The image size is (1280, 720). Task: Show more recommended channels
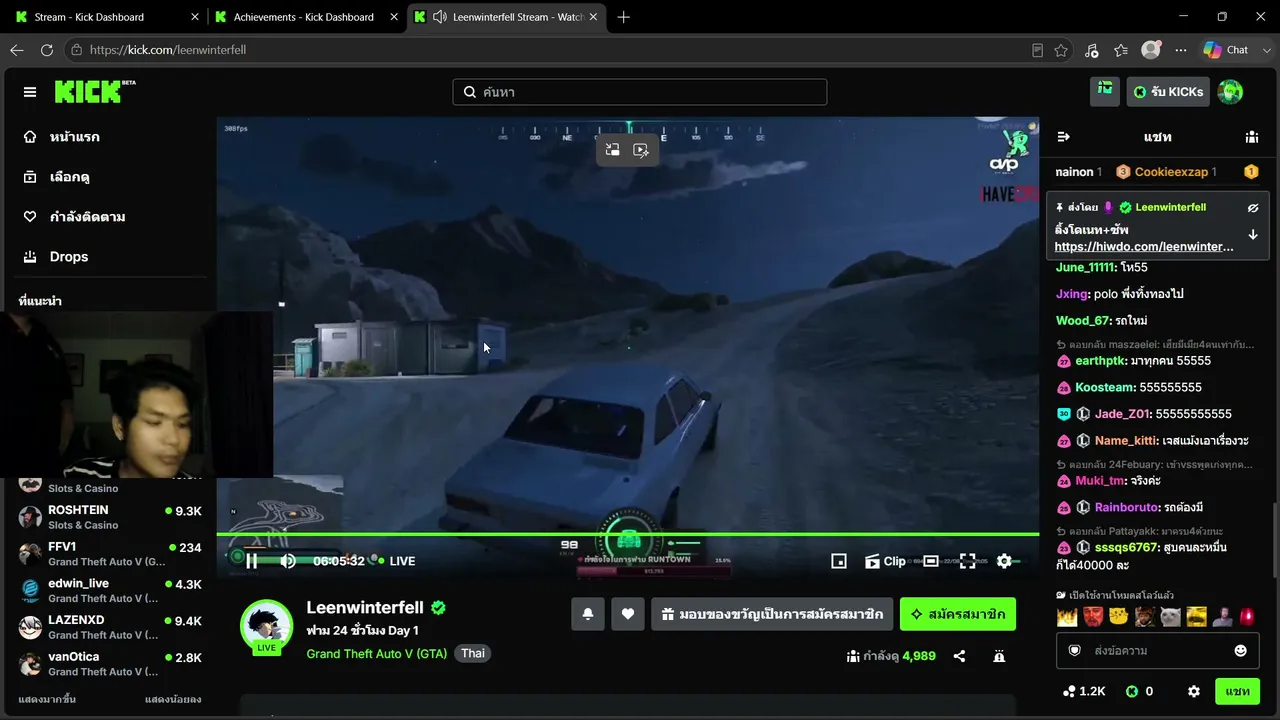coord(47,699)
